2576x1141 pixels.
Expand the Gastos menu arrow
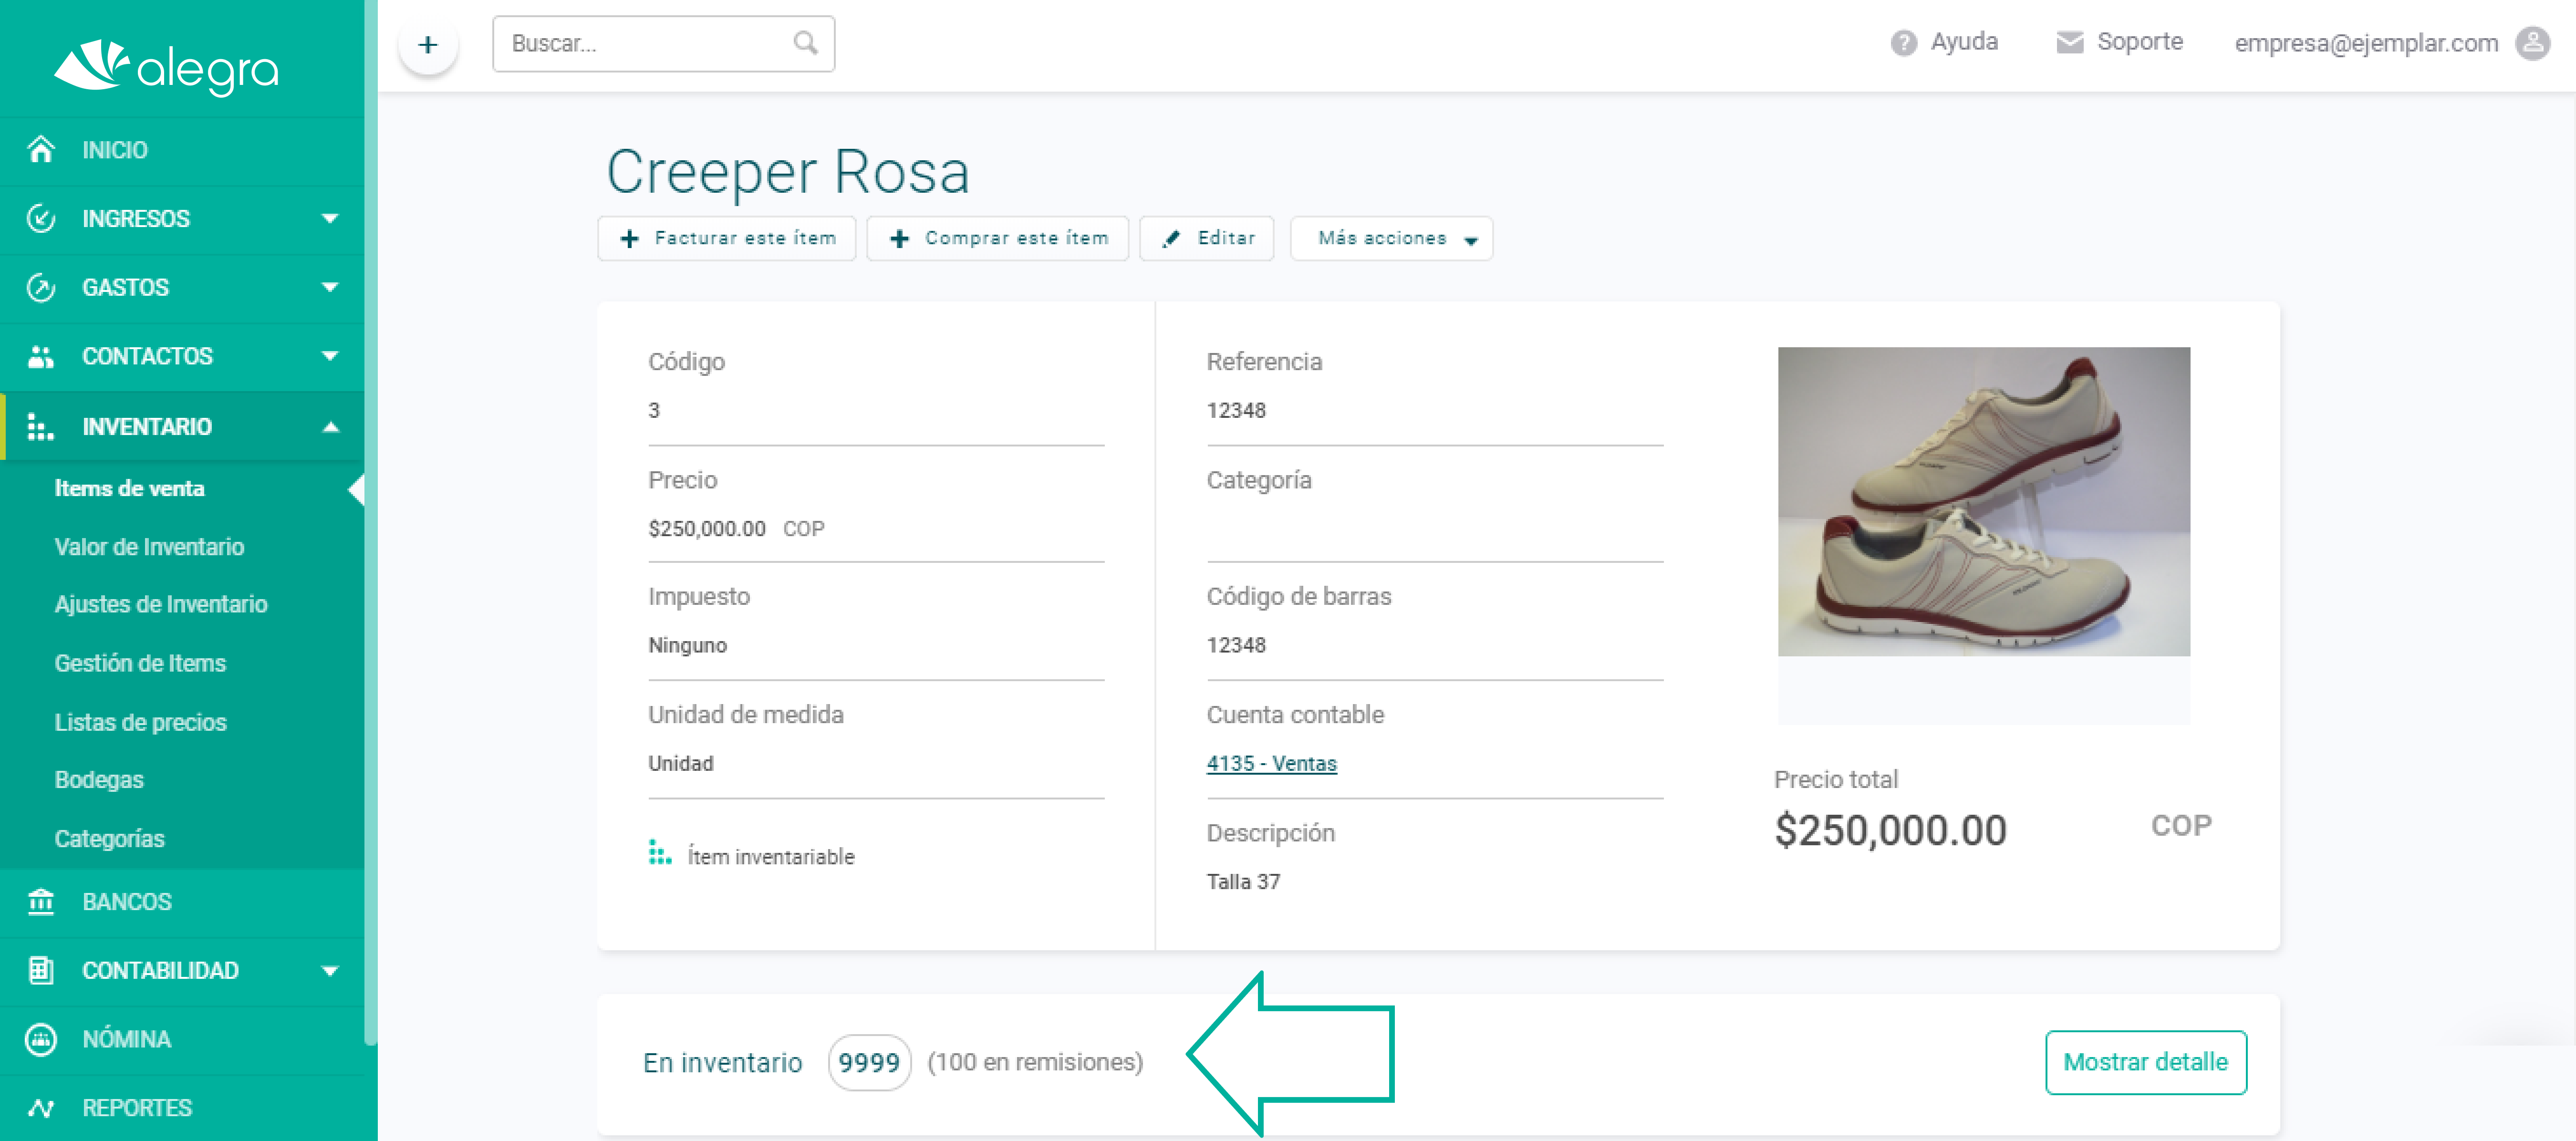click(330, 287)
